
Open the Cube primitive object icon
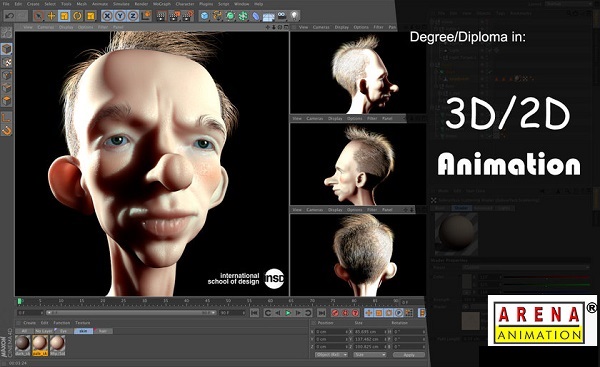tap(205, 16)
